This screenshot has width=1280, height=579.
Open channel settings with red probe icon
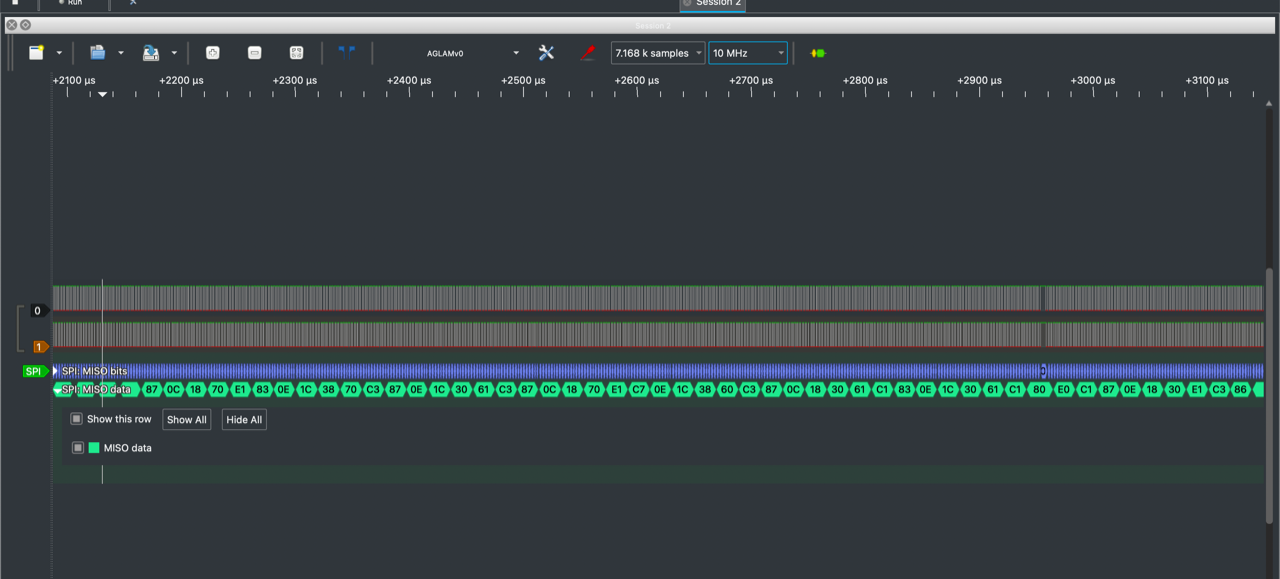pyautogui.click(x=588, y=53)
